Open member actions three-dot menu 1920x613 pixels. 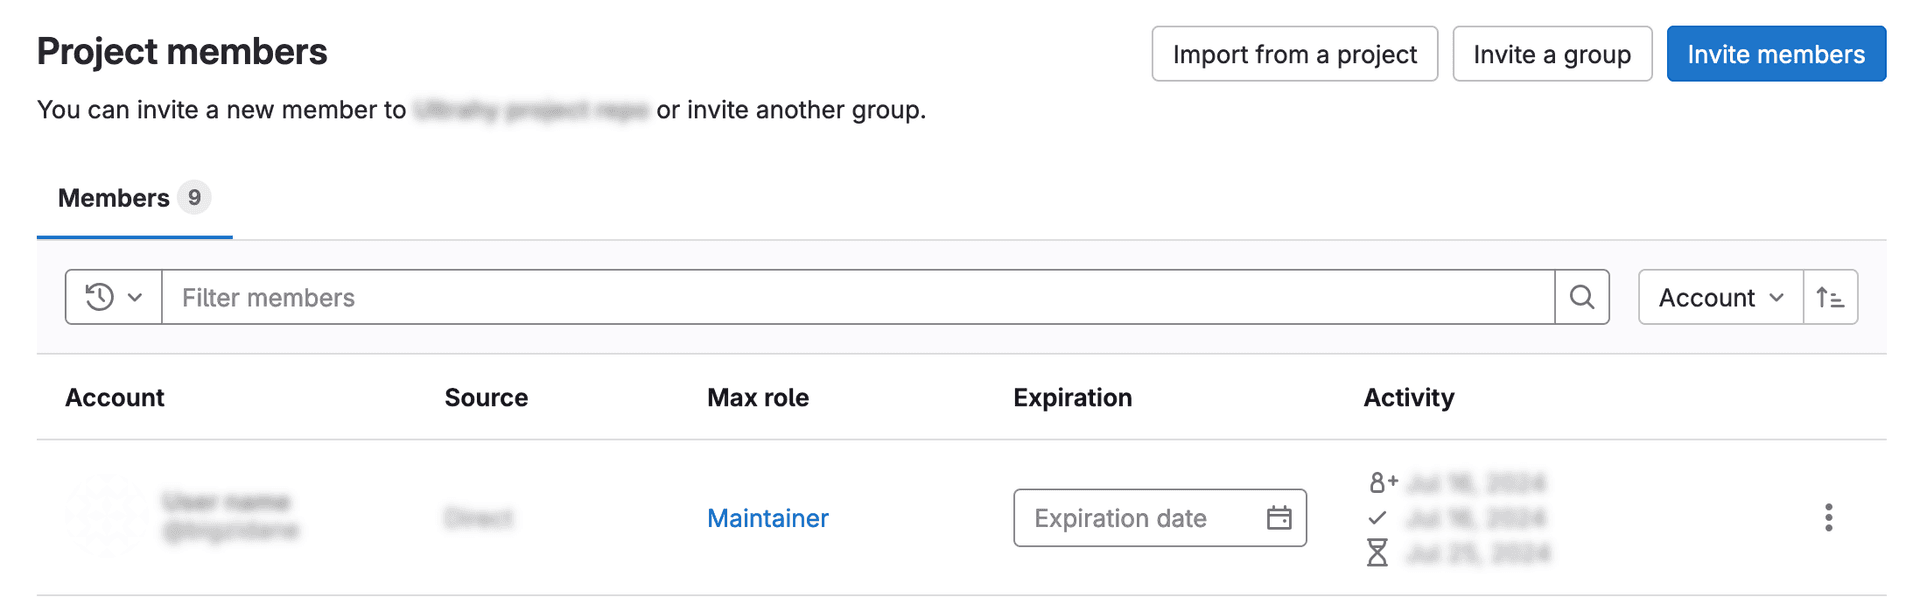1828,518
